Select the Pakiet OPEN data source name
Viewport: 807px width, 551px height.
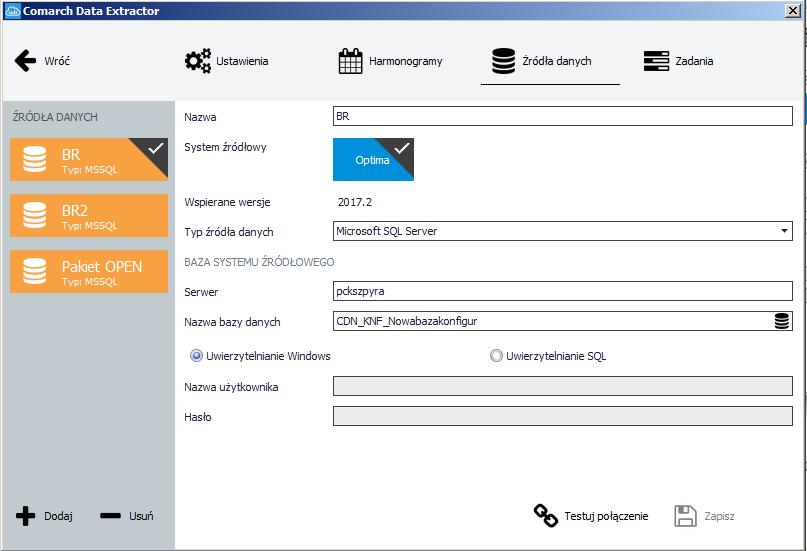[102, 266]
